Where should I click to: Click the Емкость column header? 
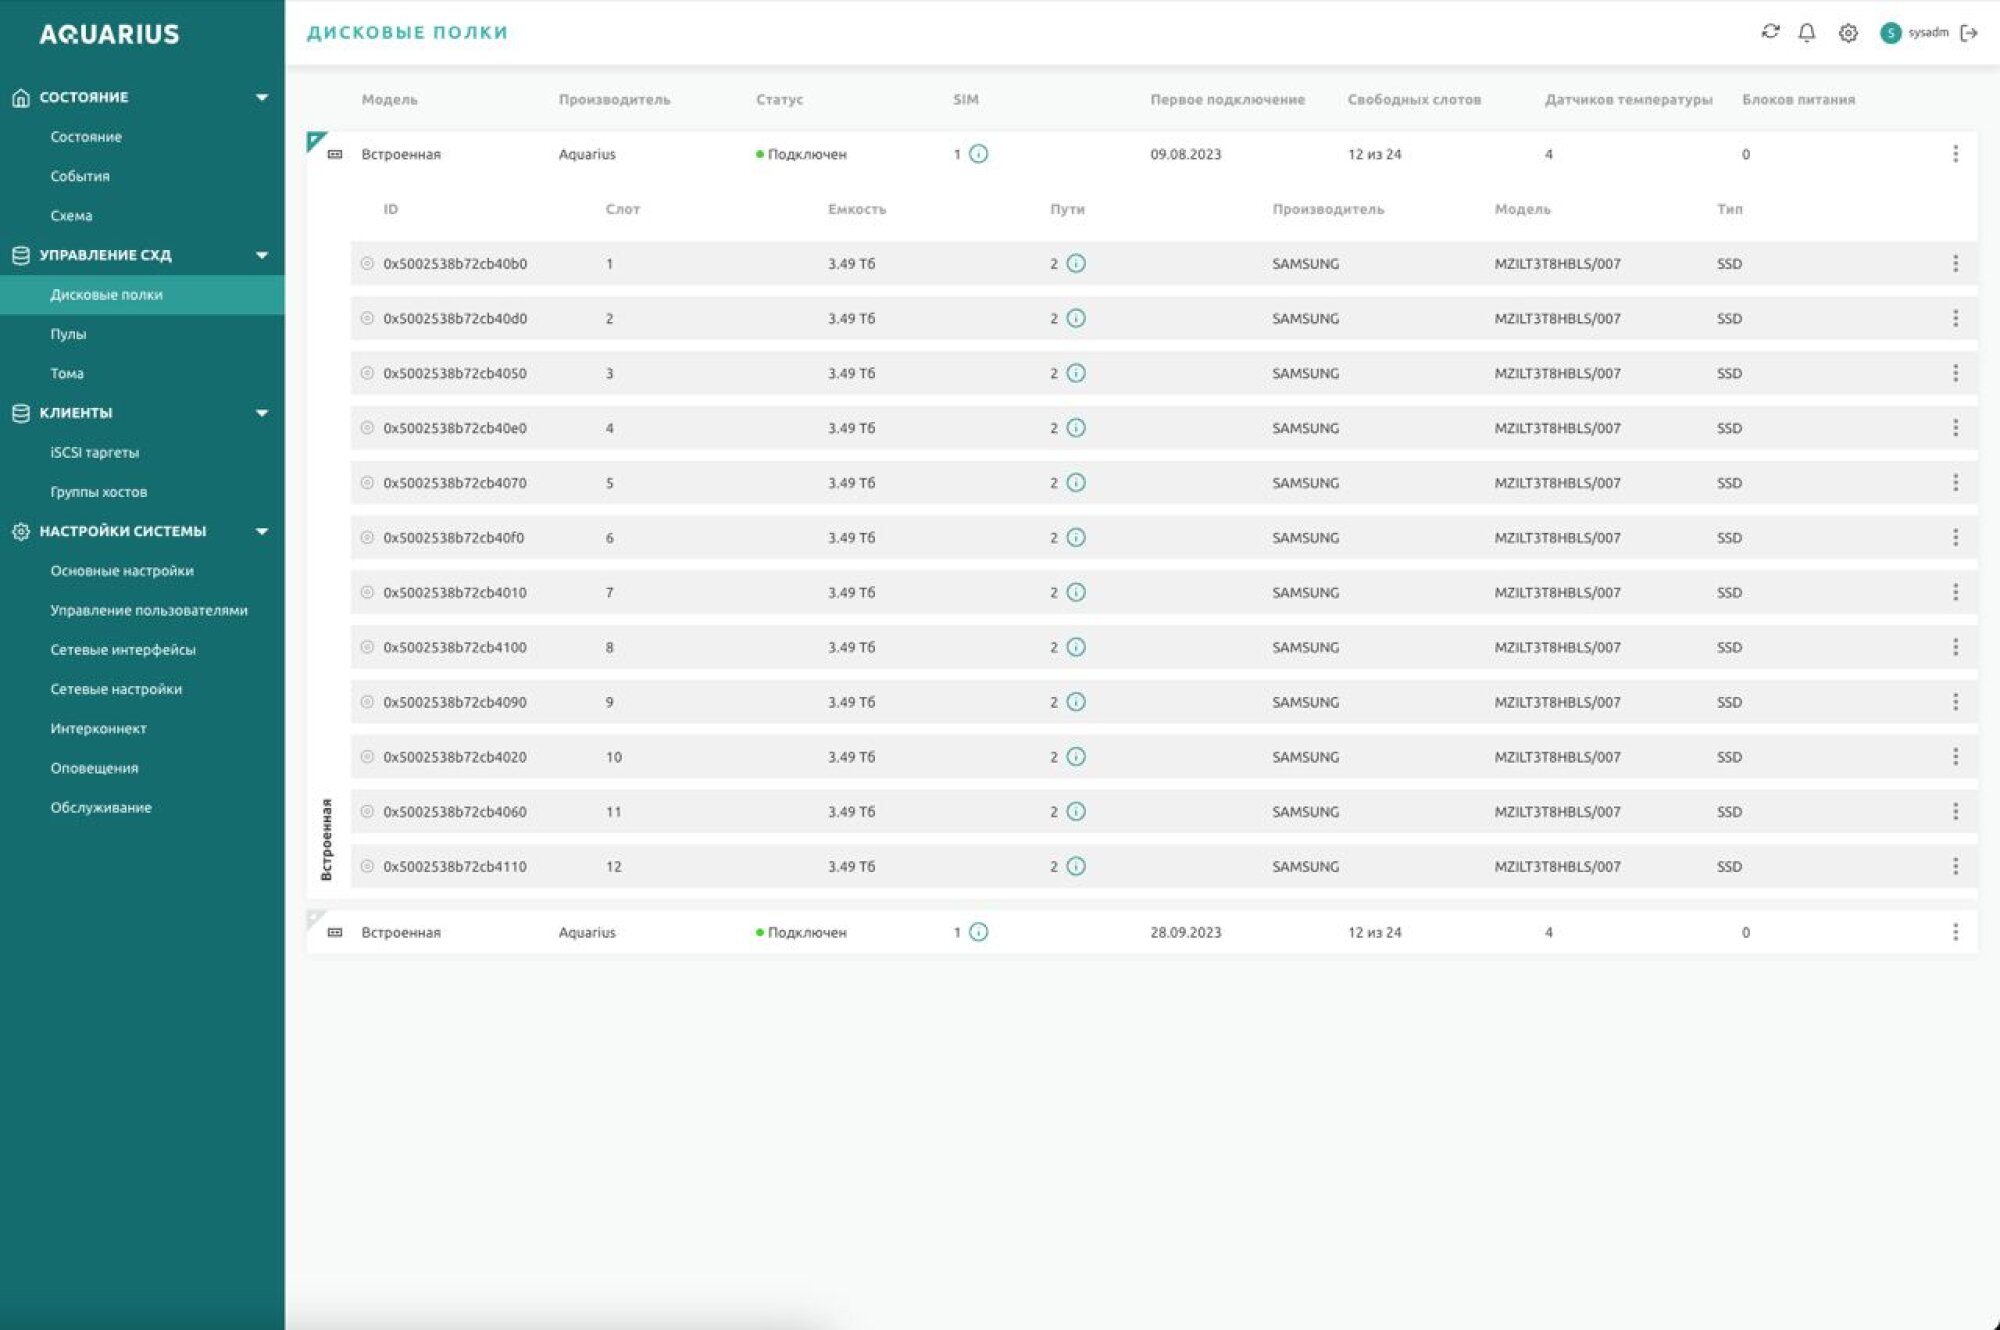pyautogui.click(x=857, y=209)
